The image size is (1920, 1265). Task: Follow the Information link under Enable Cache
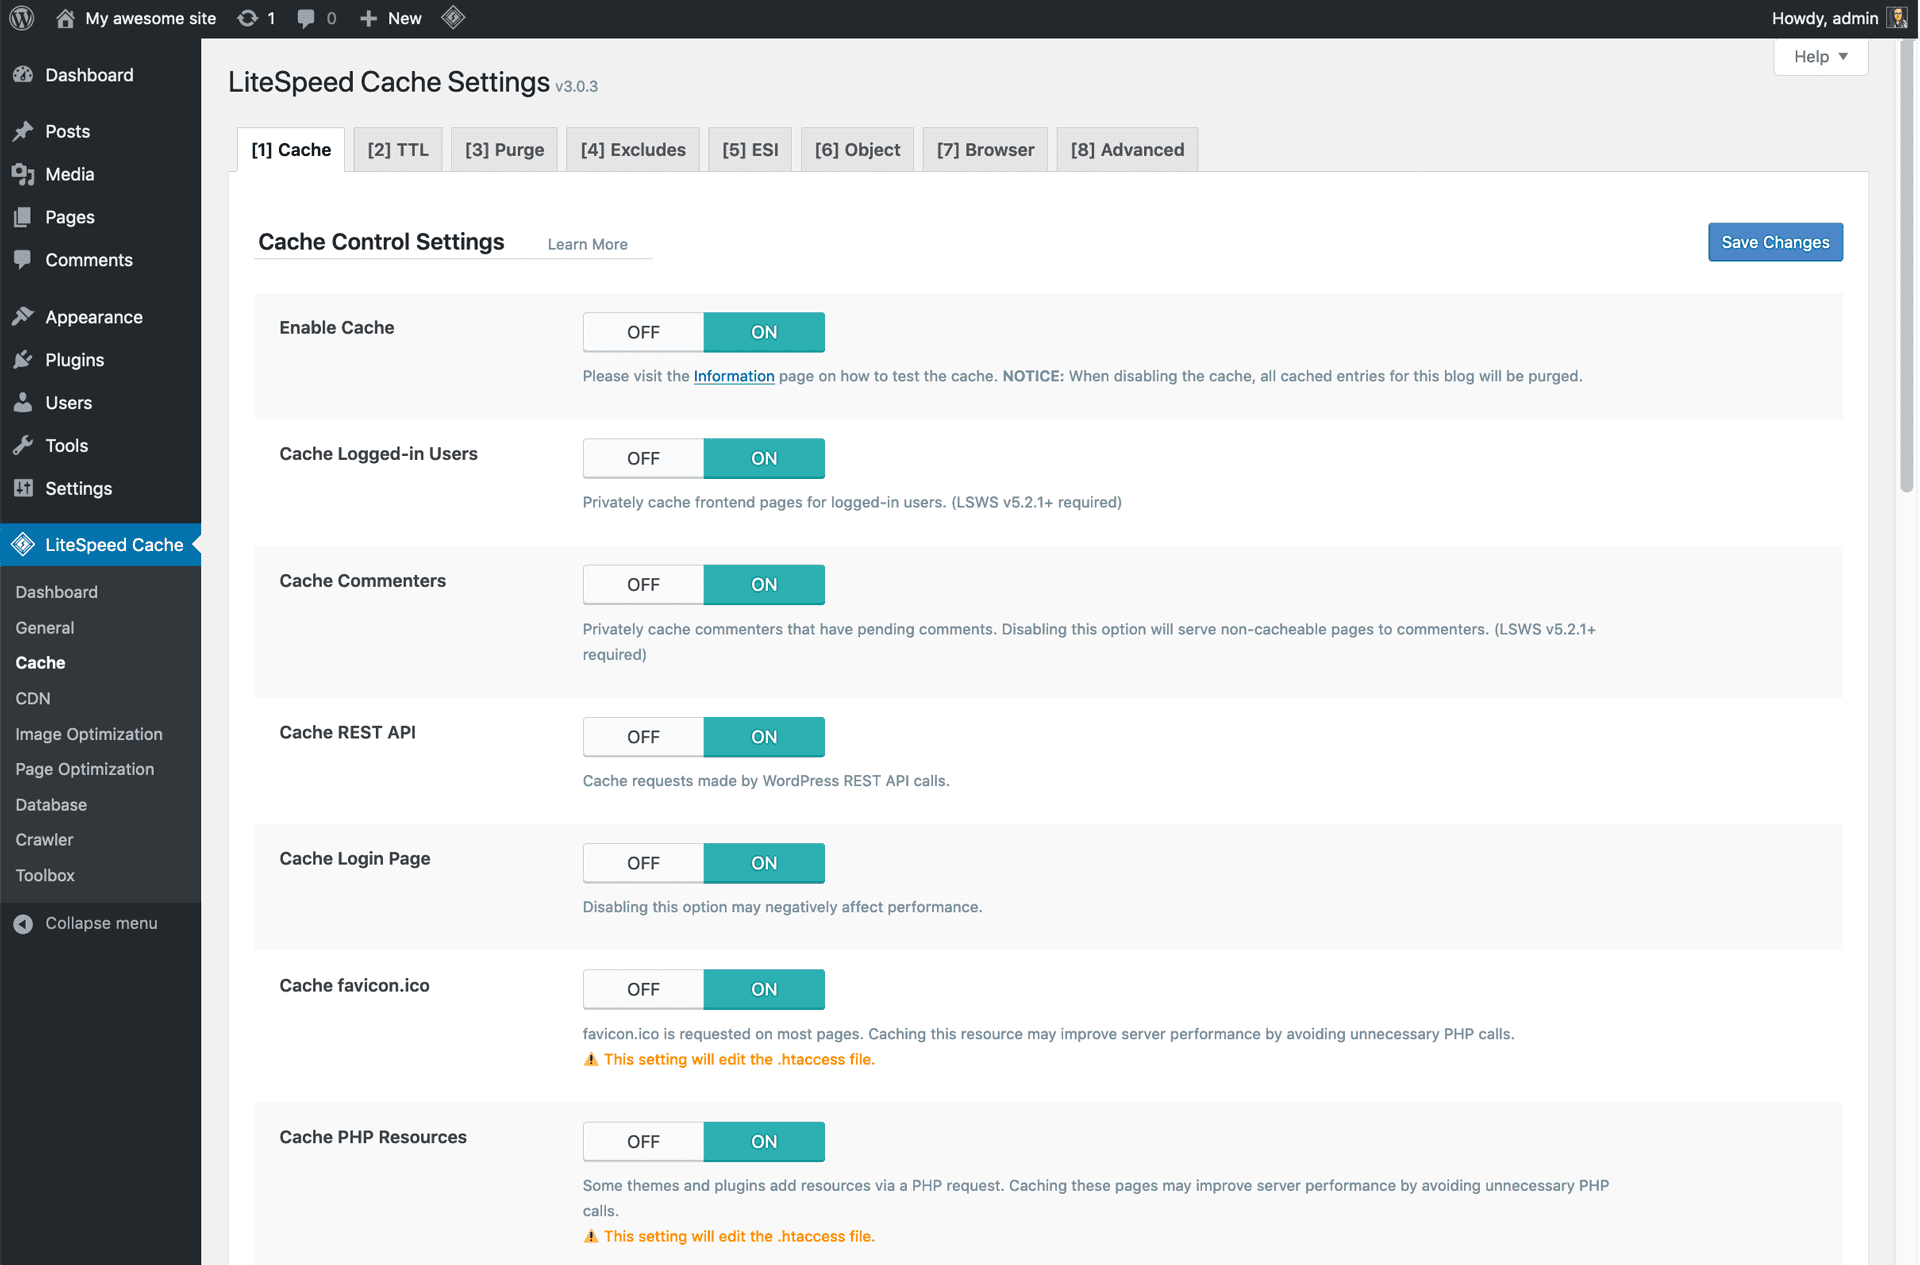(734, 376)
